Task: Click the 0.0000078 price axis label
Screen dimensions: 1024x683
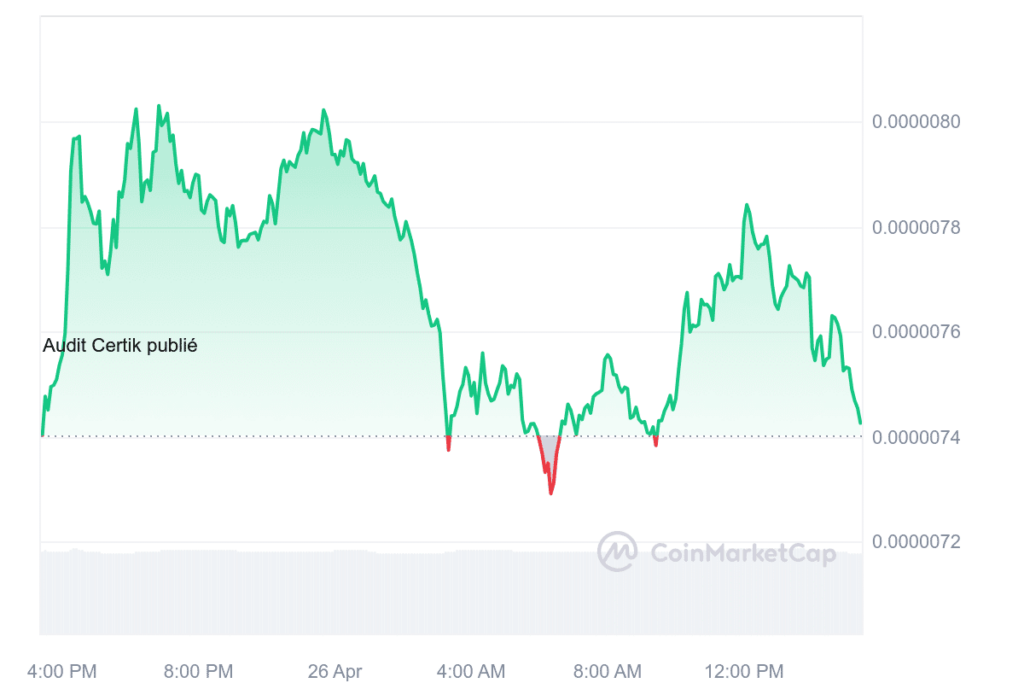Action: (x=916, y=227)
